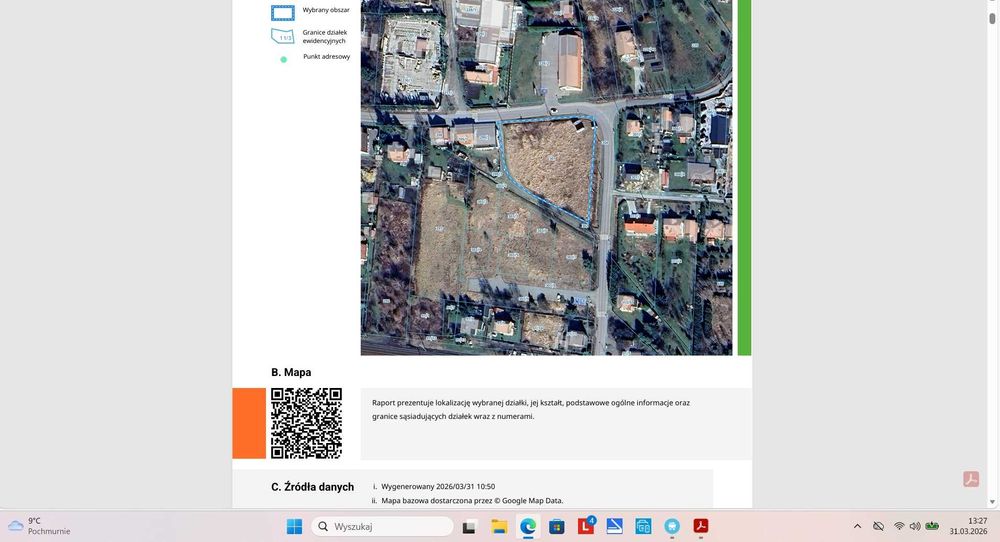This screenshot has height=542, width=1000.
Task: Open Microsoft Store from the taskbar
Action: coord(557,527)
